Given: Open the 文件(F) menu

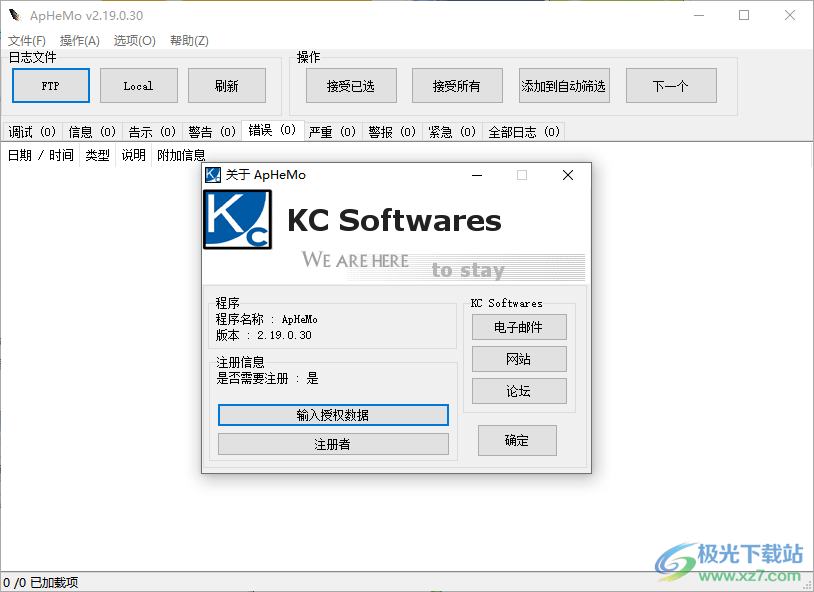Looking at the screenshot, I should coord(27,41).
